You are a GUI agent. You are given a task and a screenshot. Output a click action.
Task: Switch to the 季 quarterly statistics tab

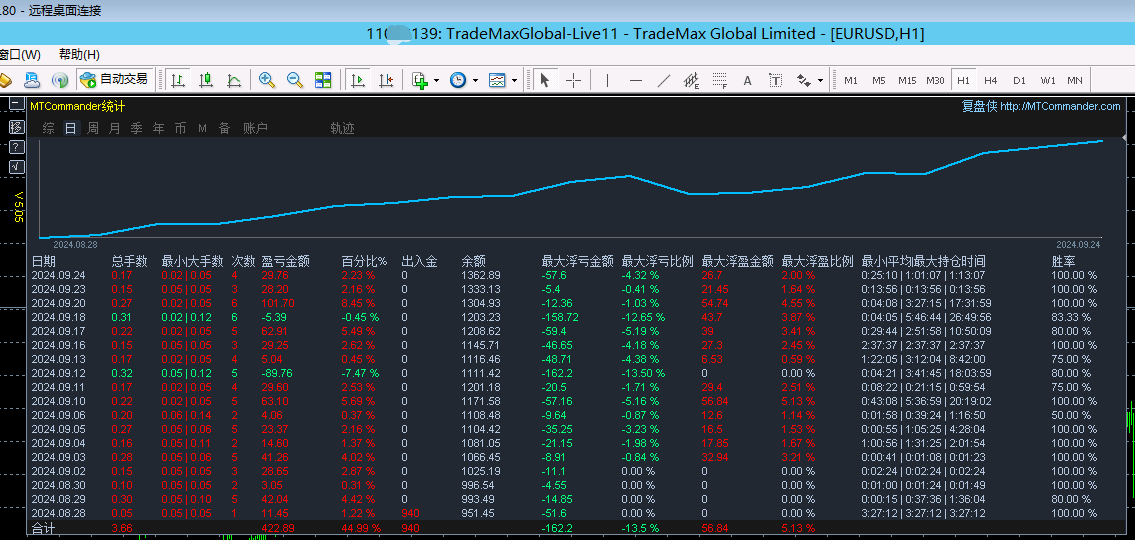(136, 128)
